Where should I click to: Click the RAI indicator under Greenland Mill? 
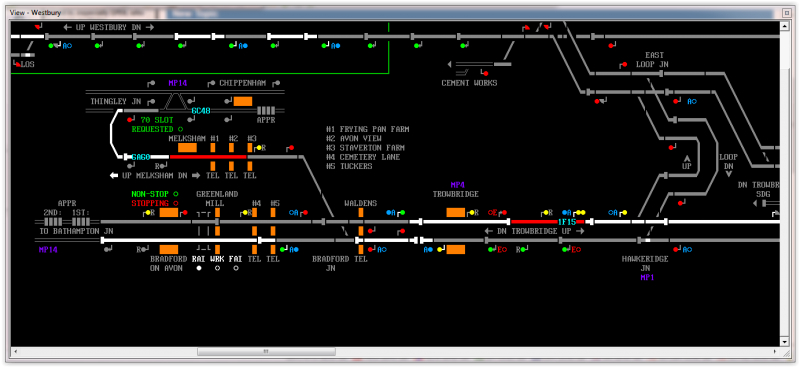199,268
